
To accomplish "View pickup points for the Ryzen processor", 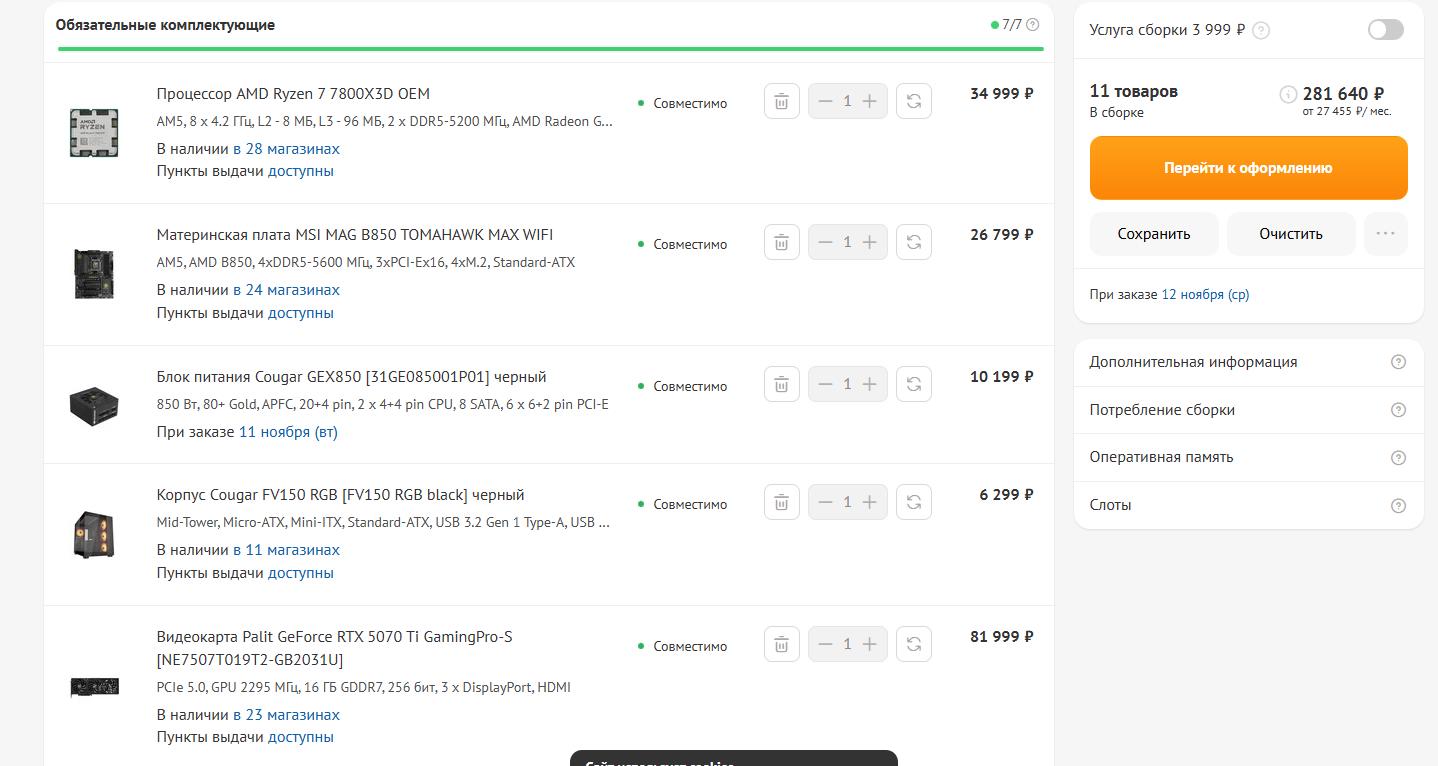I will coord(301,171).
